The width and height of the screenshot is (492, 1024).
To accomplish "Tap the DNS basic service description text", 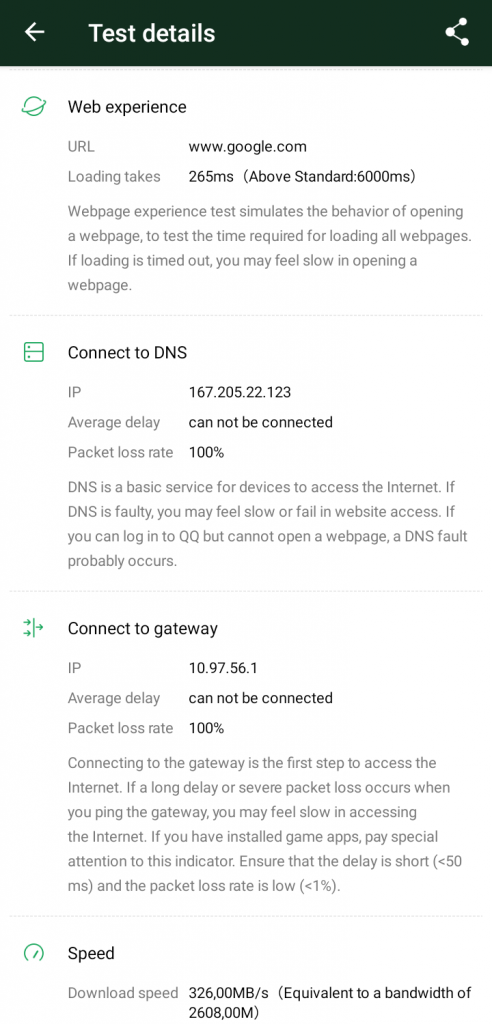I will coord(268,524).
